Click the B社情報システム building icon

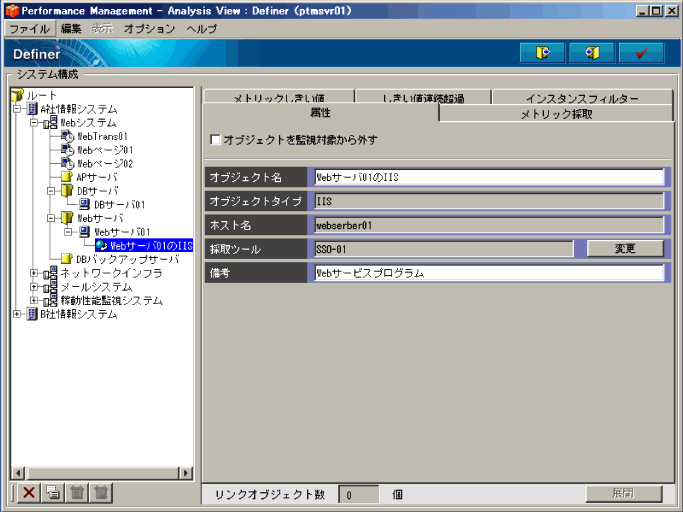32,314
